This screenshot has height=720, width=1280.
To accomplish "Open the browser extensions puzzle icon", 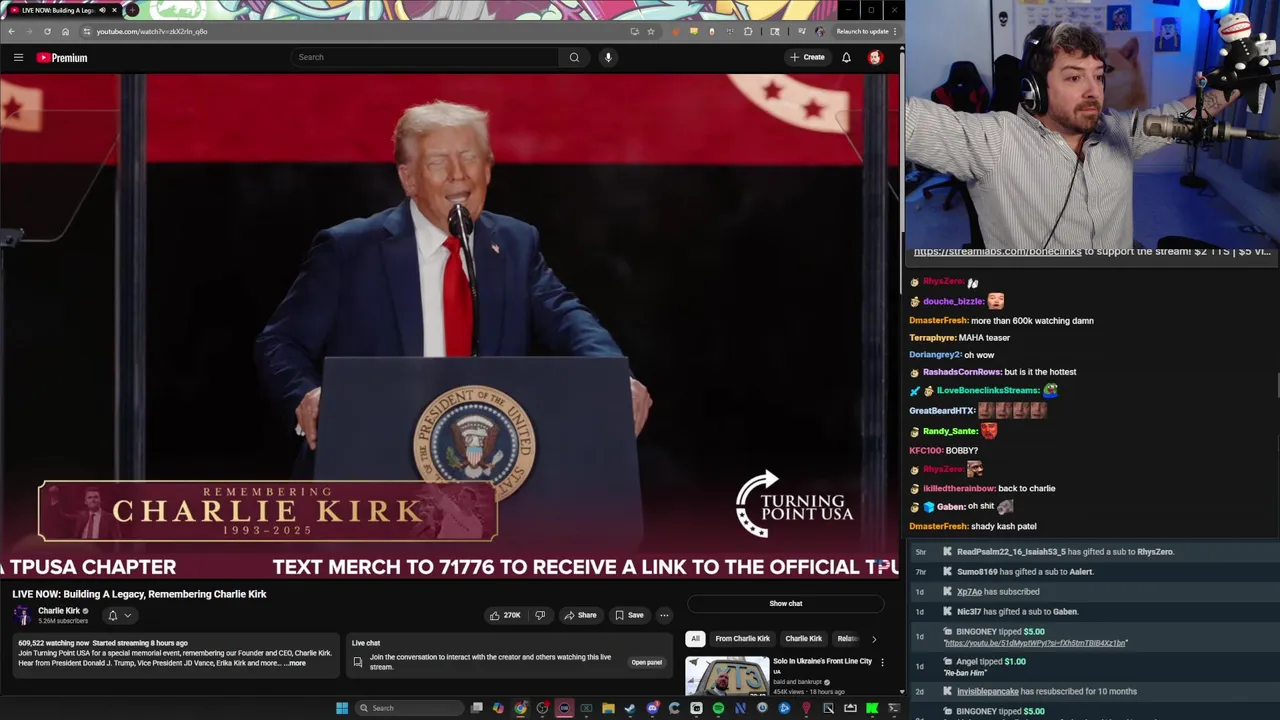I will tap(748, 31).
